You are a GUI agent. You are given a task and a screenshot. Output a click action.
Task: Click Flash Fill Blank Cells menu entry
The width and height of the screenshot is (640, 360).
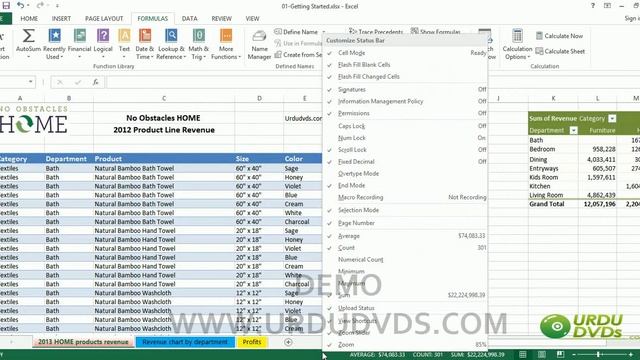[x=406, y=64]
